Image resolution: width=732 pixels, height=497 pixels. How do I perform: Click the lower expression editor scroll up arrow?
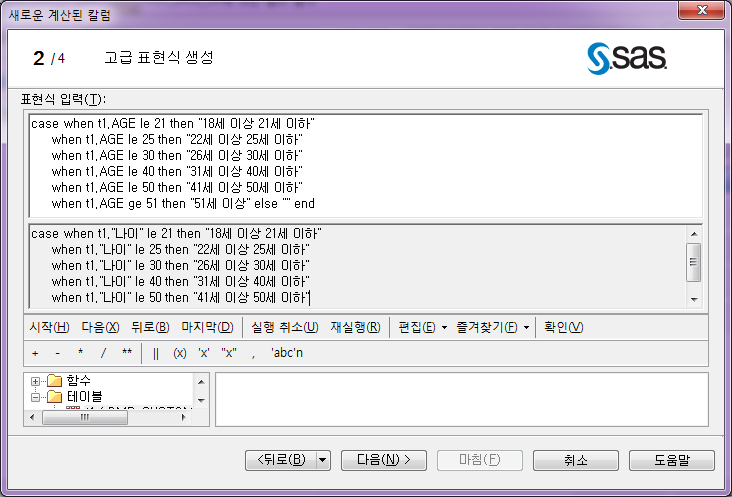(694, 233)
